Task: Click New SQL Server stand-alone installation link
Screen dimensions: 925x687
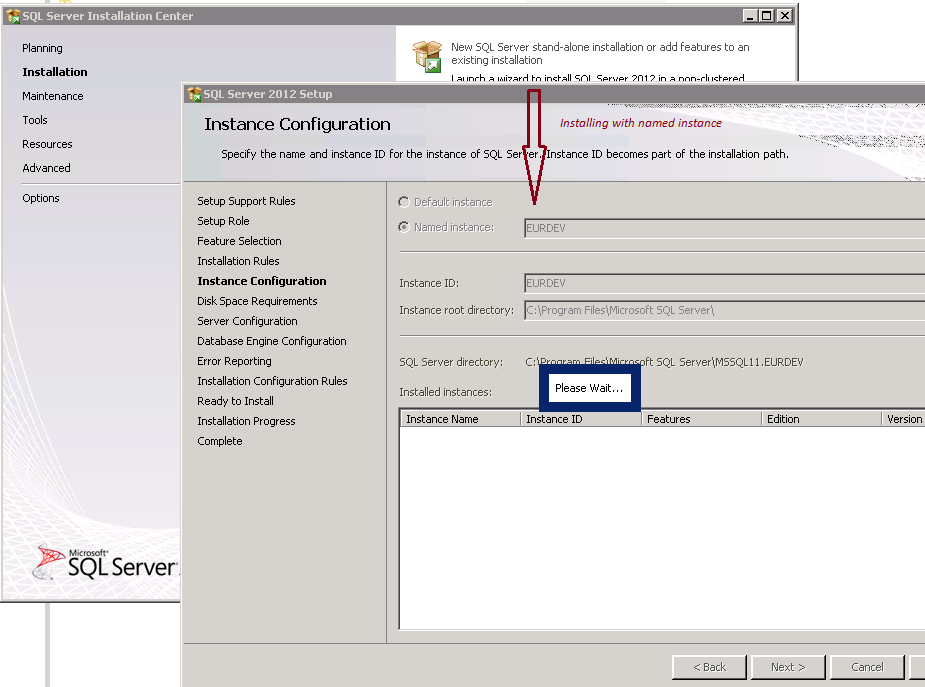Action: 600,53
